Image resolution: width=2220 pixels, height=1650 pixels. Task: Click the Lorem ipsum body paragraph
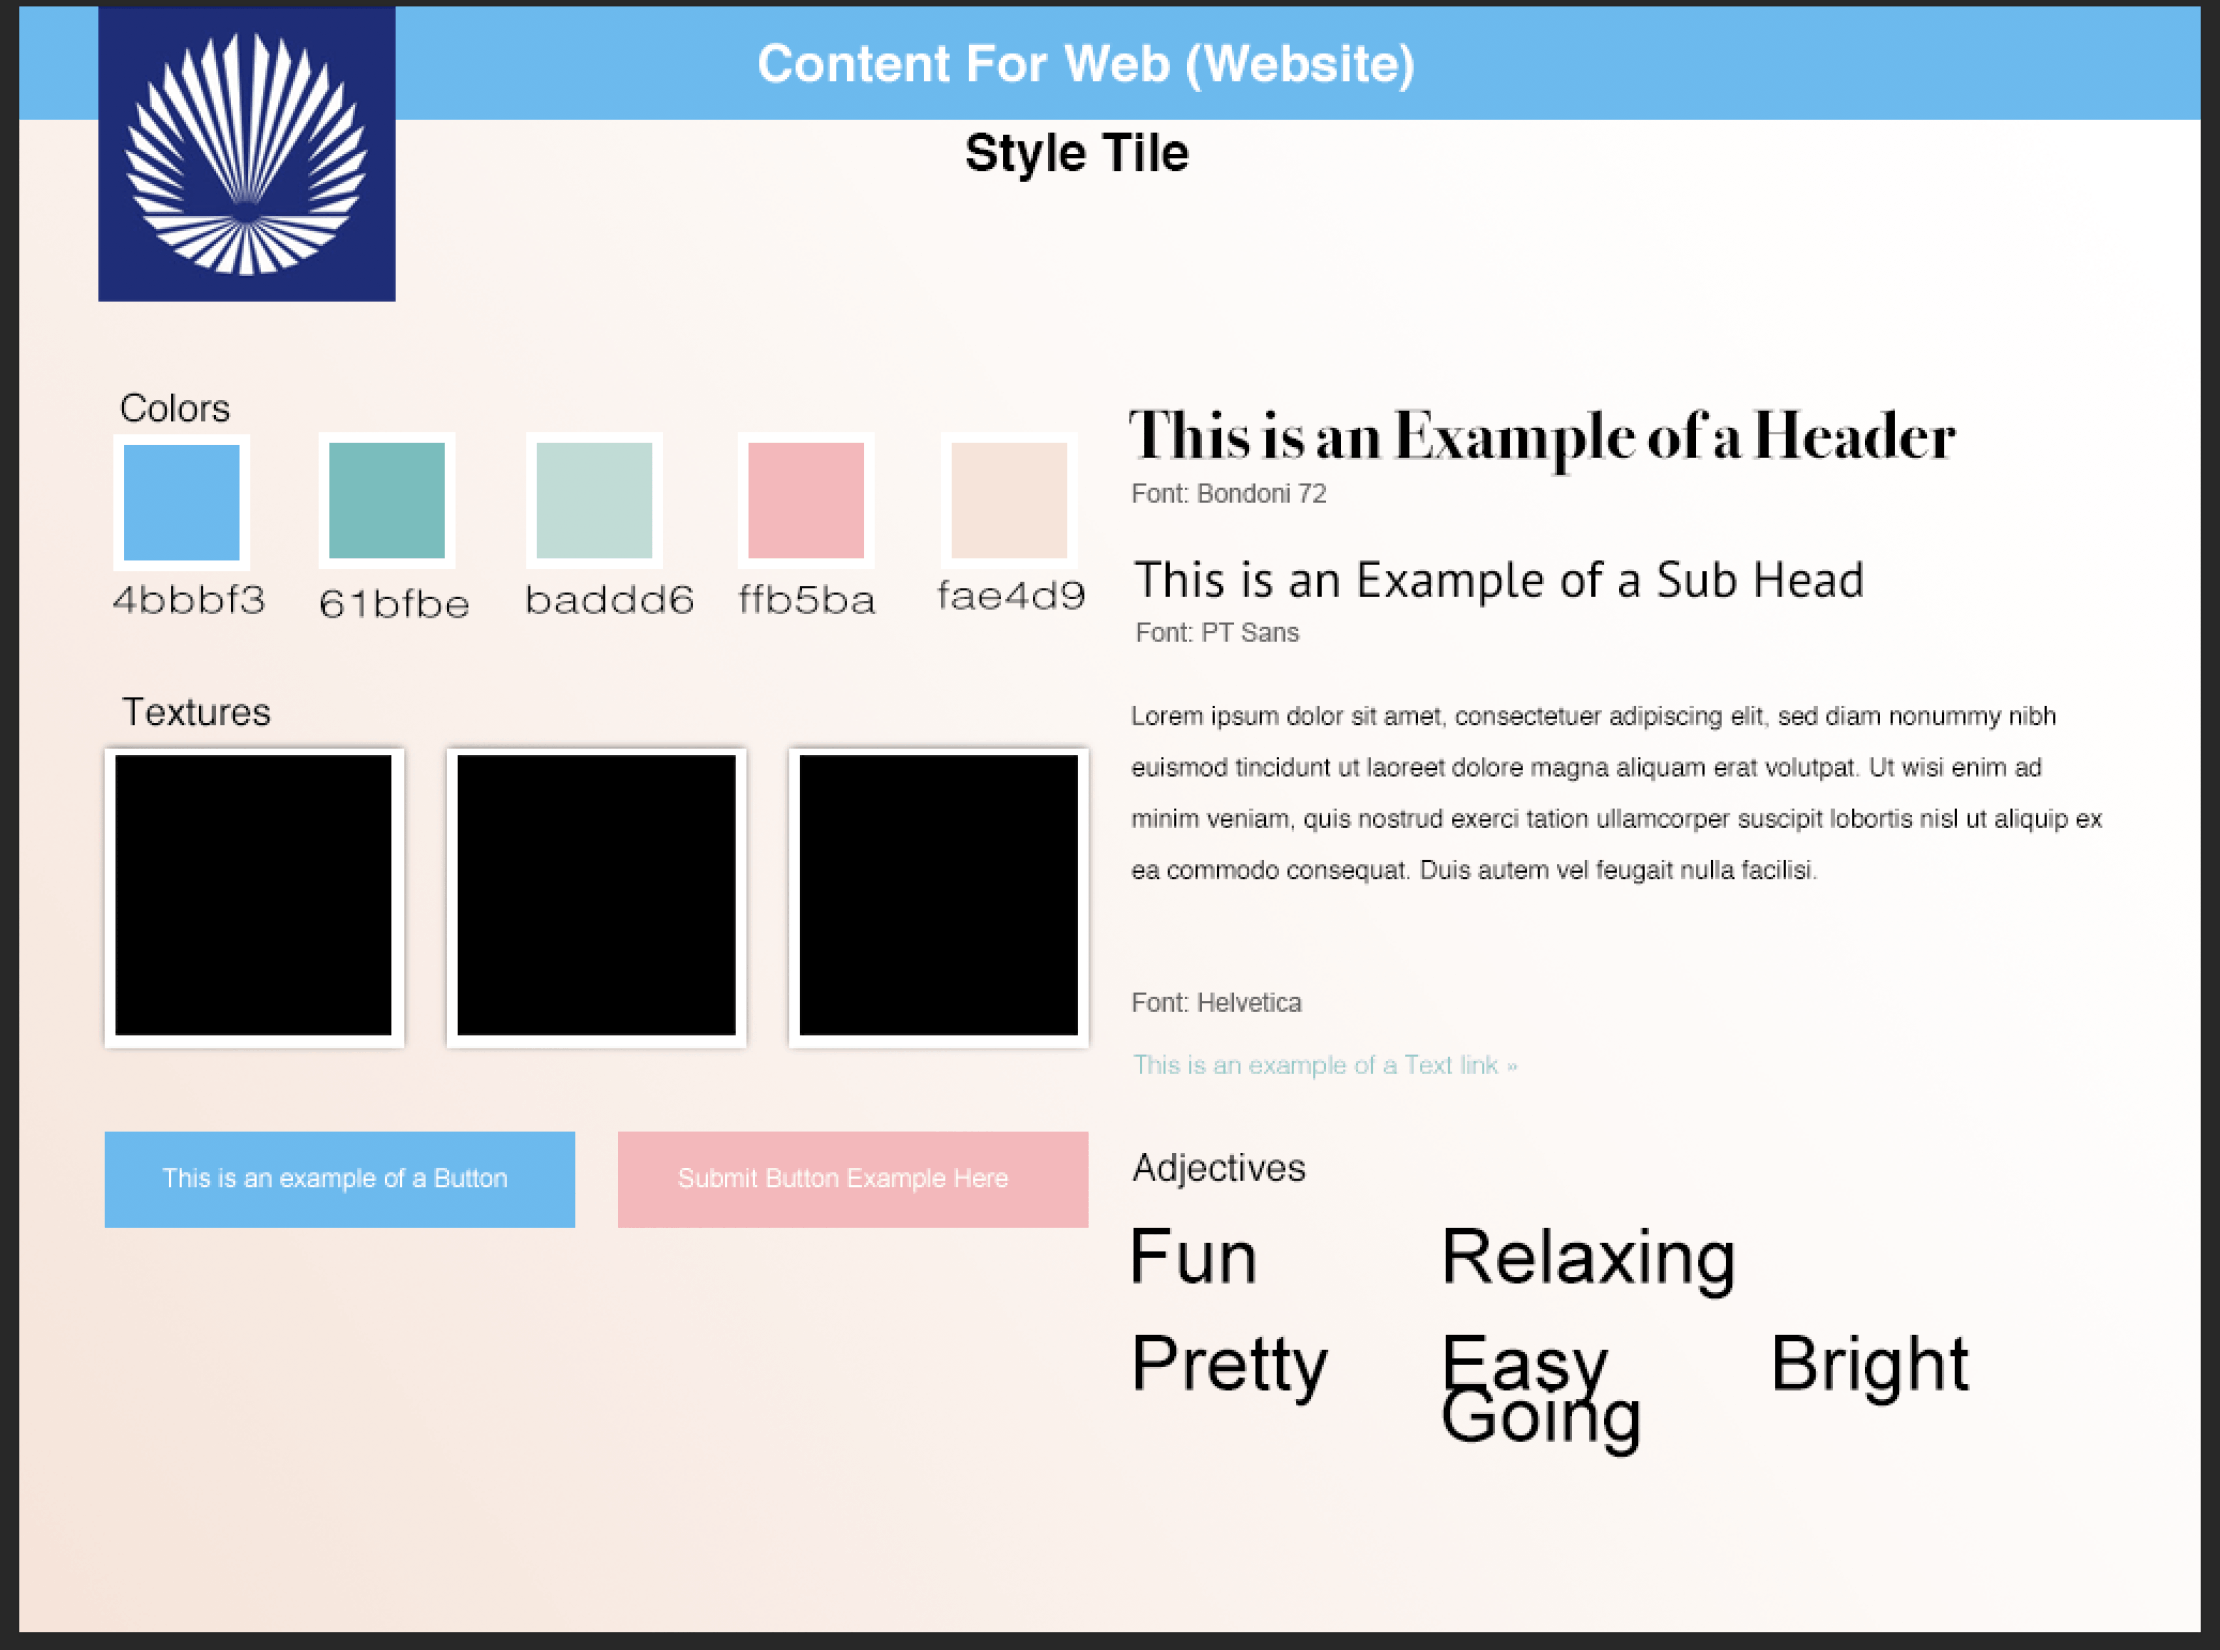point(1617,793)
